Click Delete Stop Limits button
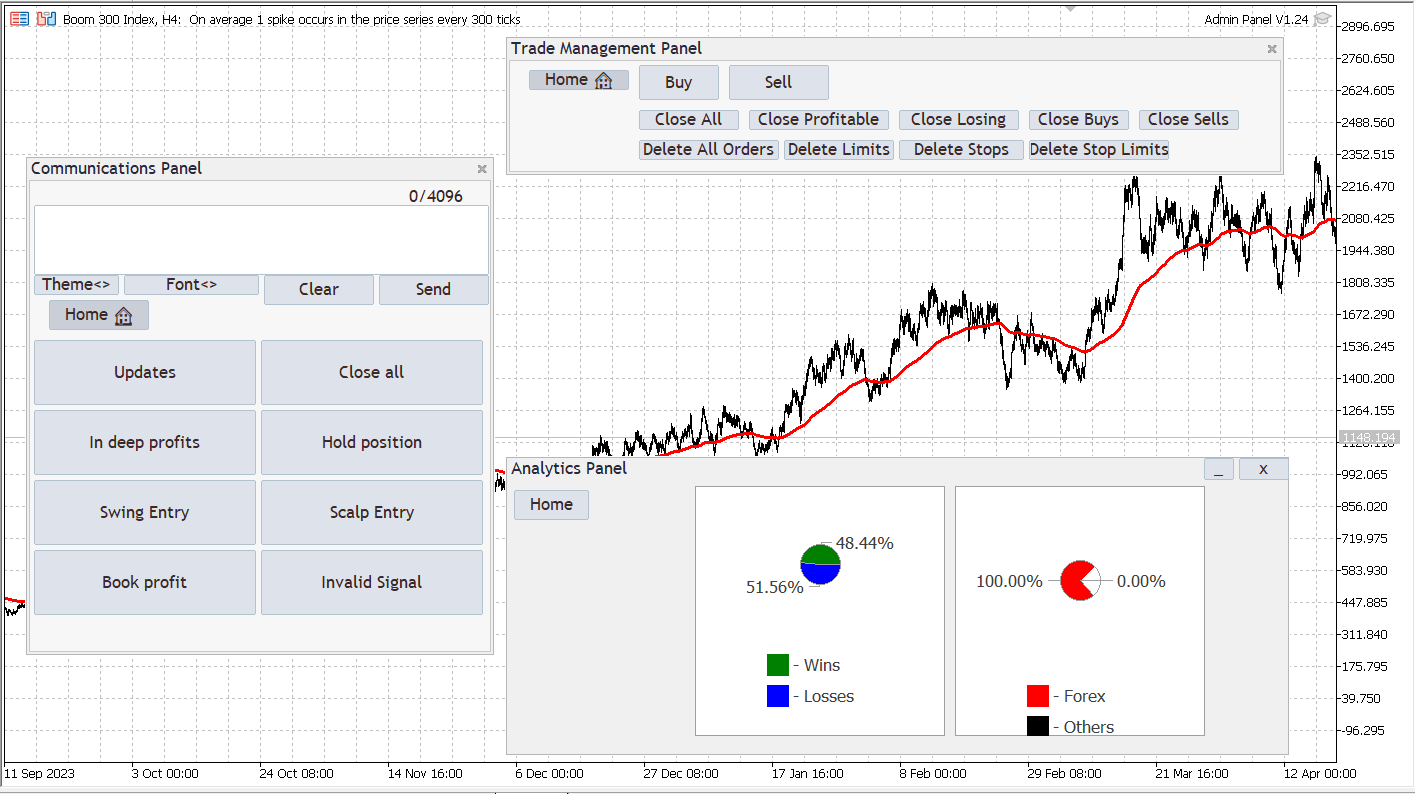 pos(1099,150)
